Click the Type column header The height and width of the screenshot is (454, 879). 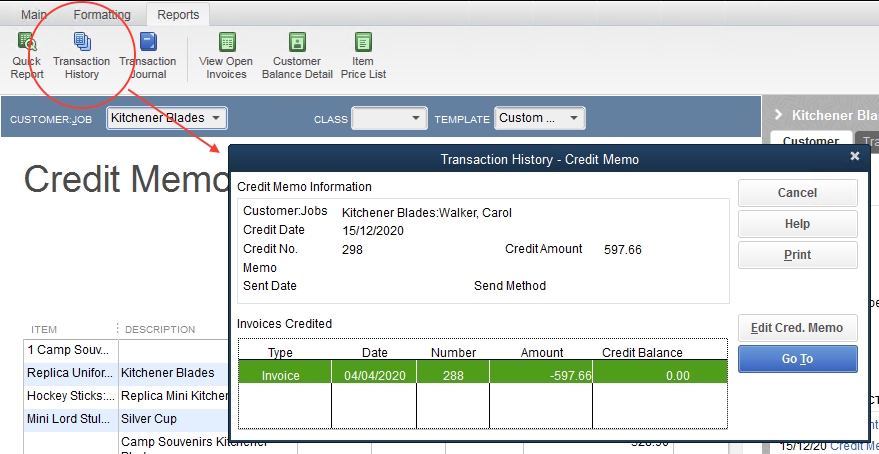click(x=280, y=353)
